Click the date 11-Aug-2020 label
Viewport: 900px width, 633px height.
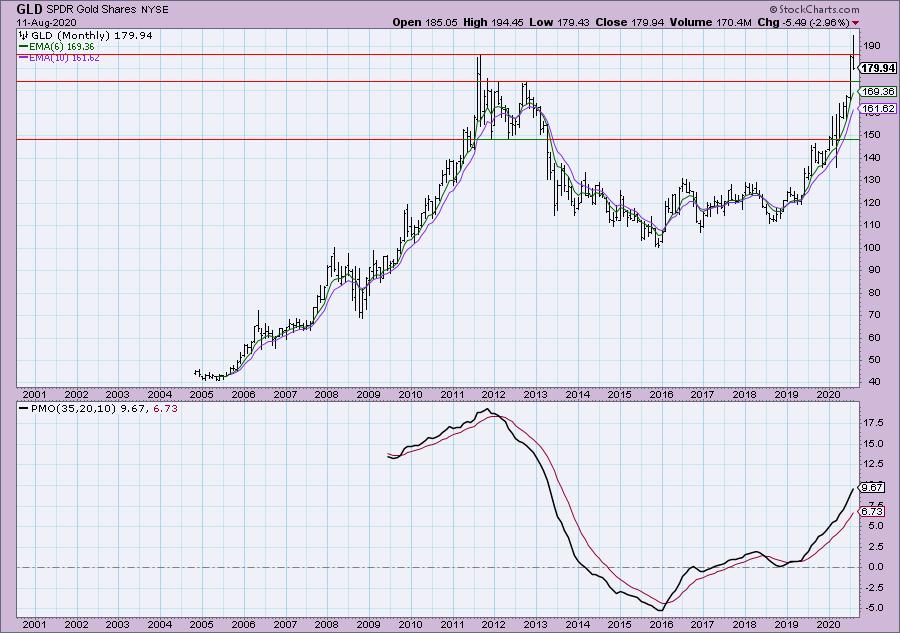tap(46, 22)
